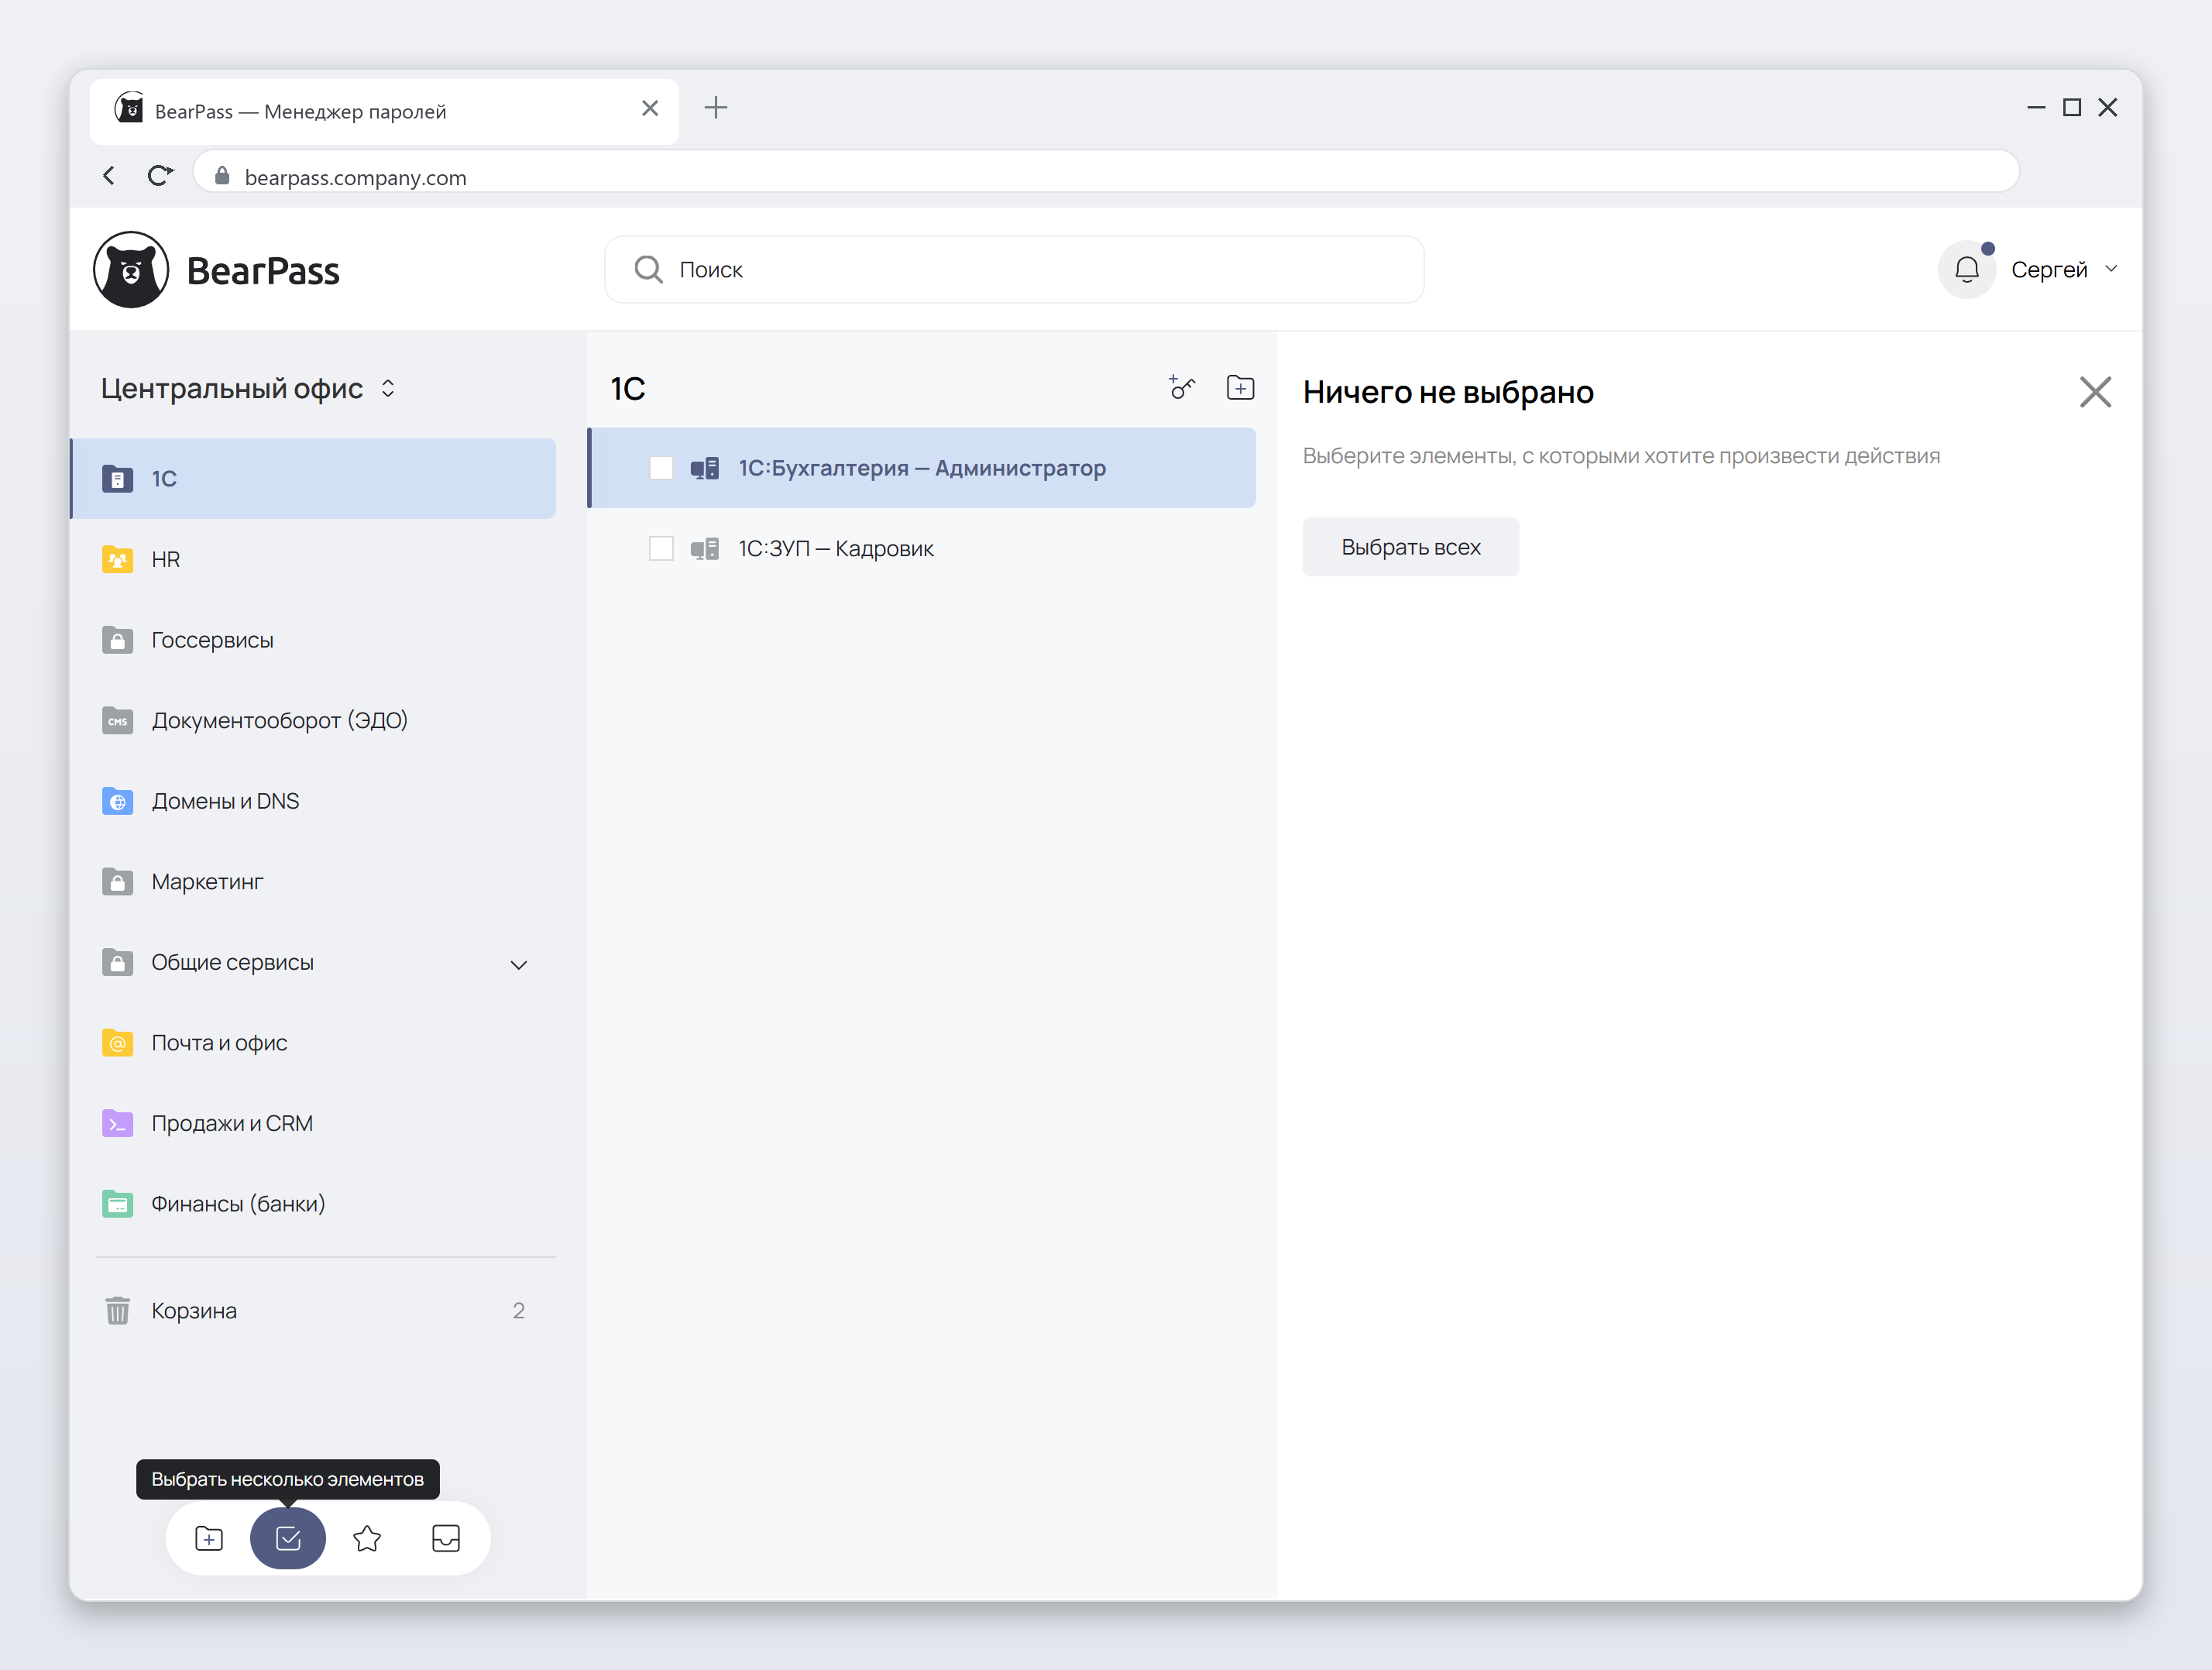Click the Почта и офис folder icon
Image resolution: width=2212 pixels, height=1670 pixels.
118,1043
